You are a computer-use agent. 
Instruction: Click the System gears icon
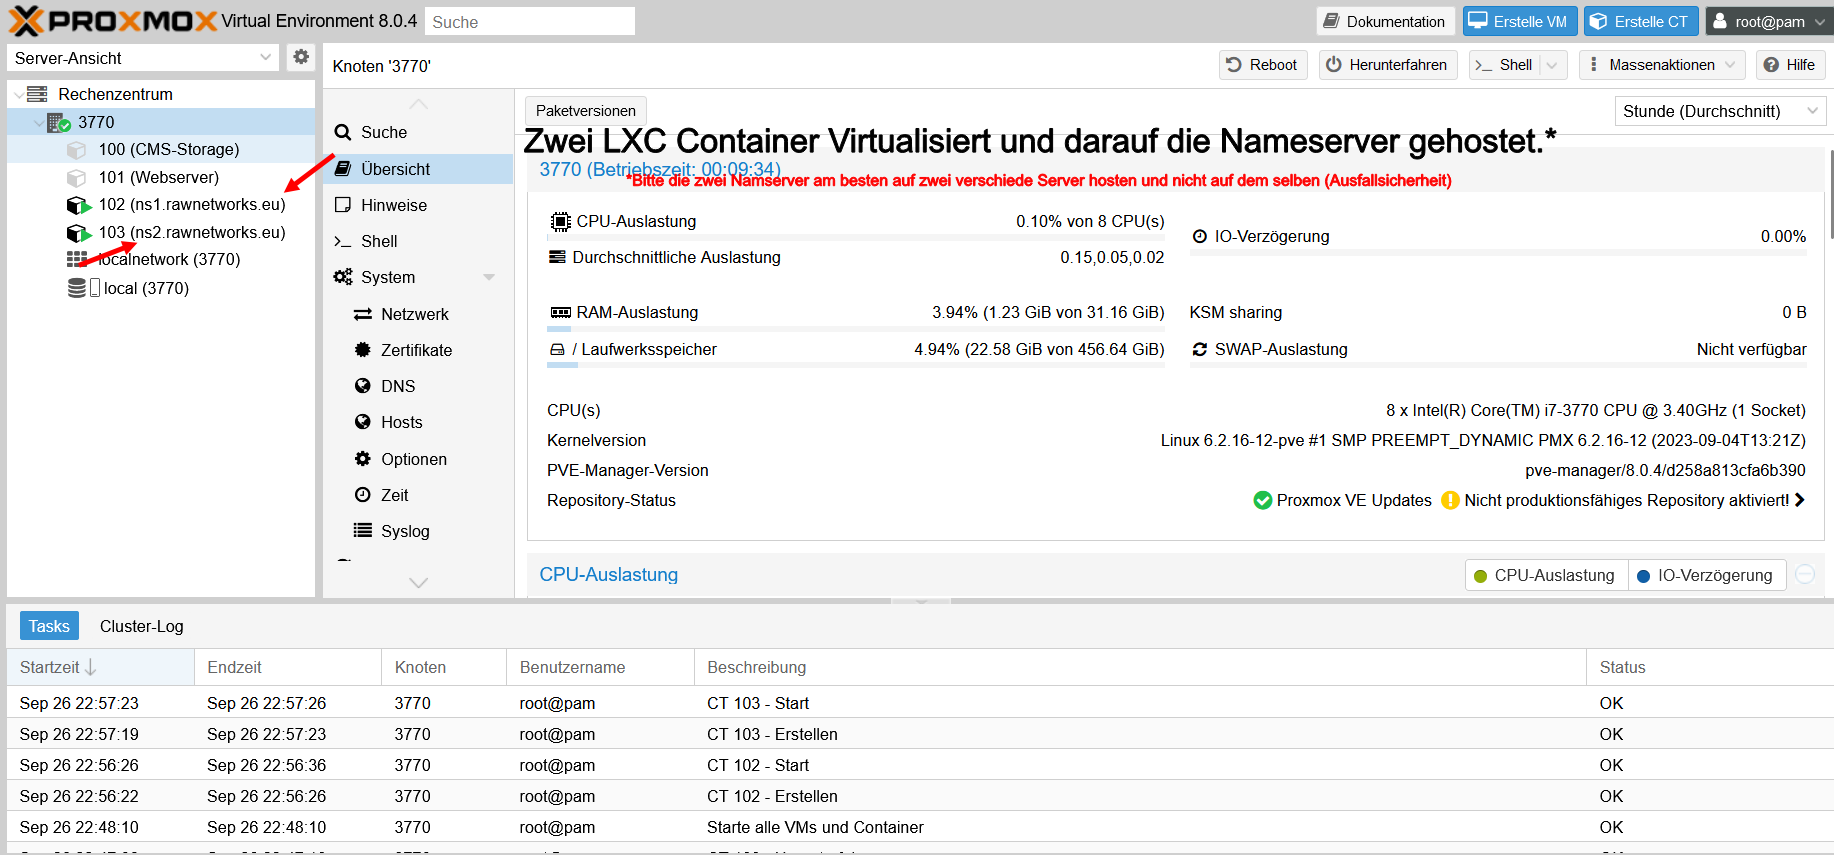coord(343,277)
